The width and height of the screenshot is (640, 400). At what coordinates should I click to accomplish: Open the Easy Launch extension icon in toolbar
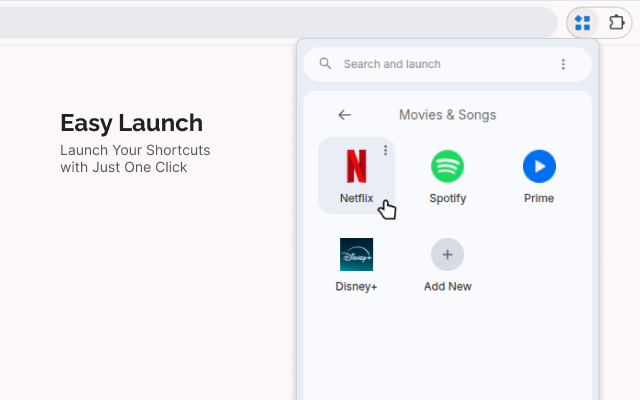(582, 23)
